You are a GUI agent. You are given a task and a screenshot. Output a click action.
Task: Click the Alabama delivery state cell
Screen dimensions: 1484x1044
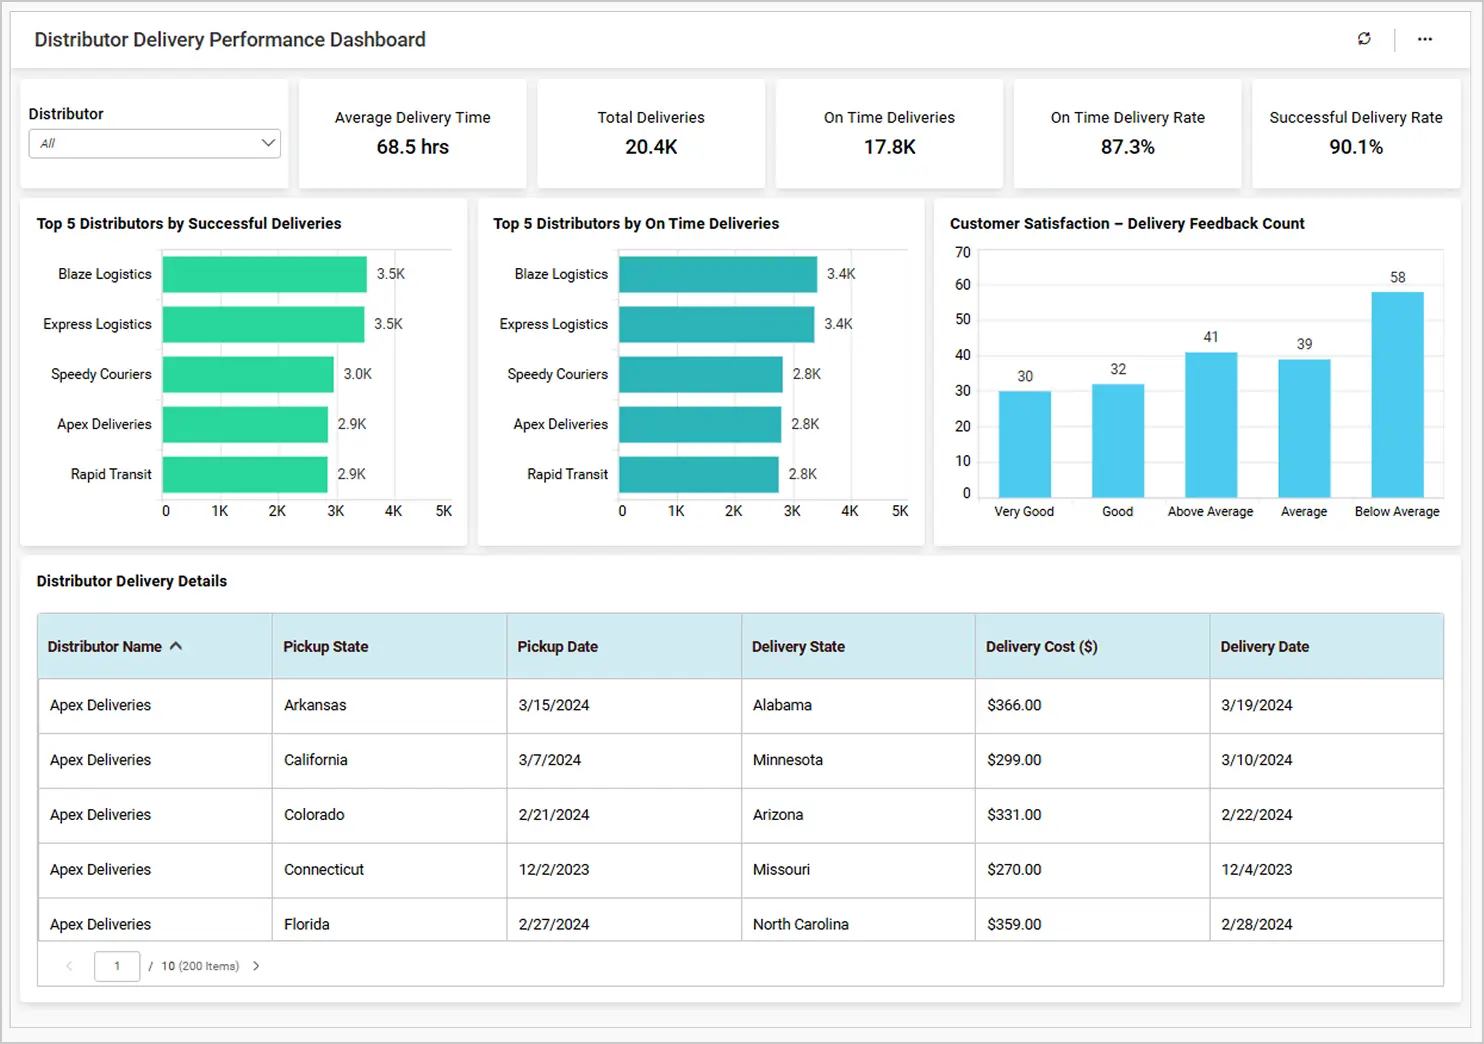pos(858,706)
